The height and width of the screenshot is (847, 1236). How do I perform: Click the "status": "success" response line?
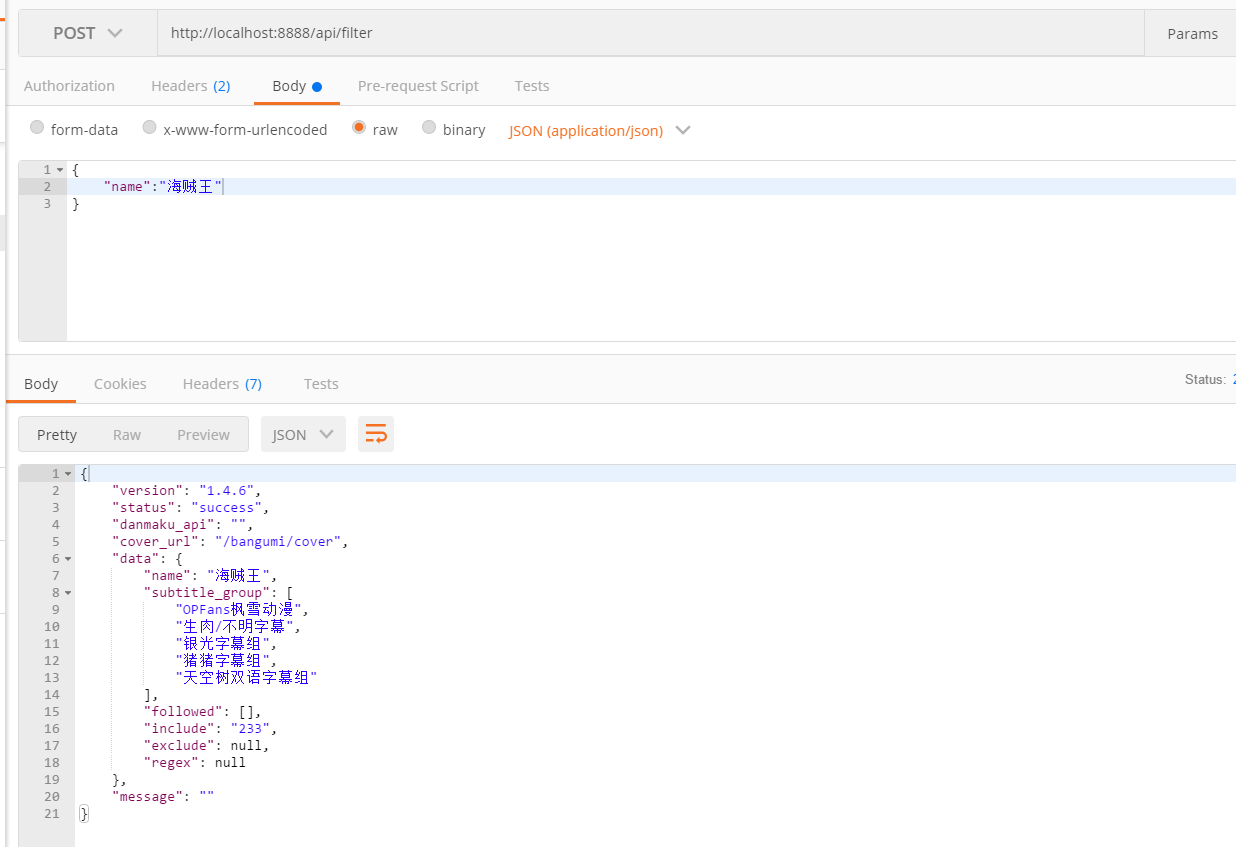click(191, 507)
